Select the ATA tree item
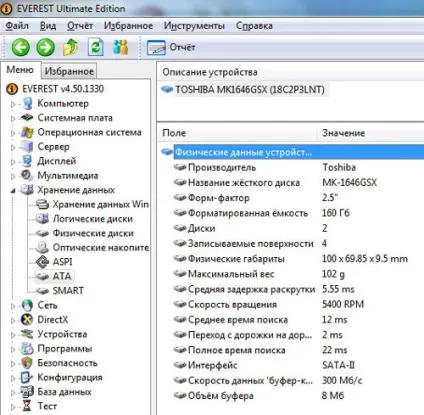424x415 pixels. coord(62,276)
